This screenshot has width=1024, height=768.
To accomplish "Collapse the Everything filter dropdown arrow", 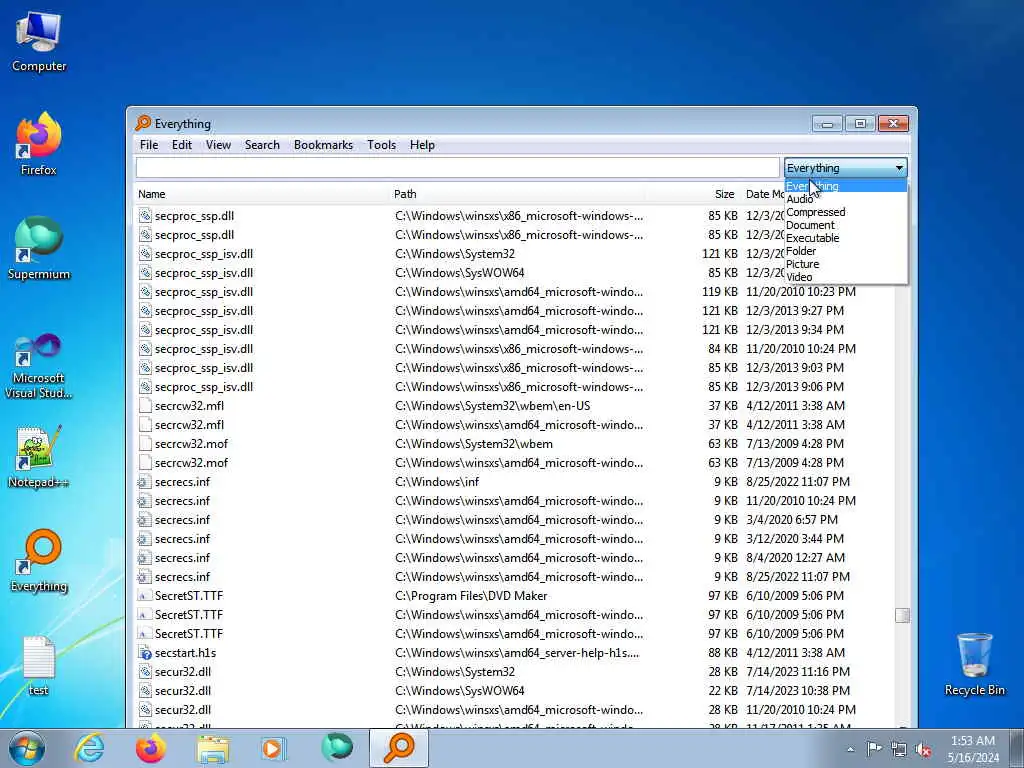I will (x=899, y=168).
